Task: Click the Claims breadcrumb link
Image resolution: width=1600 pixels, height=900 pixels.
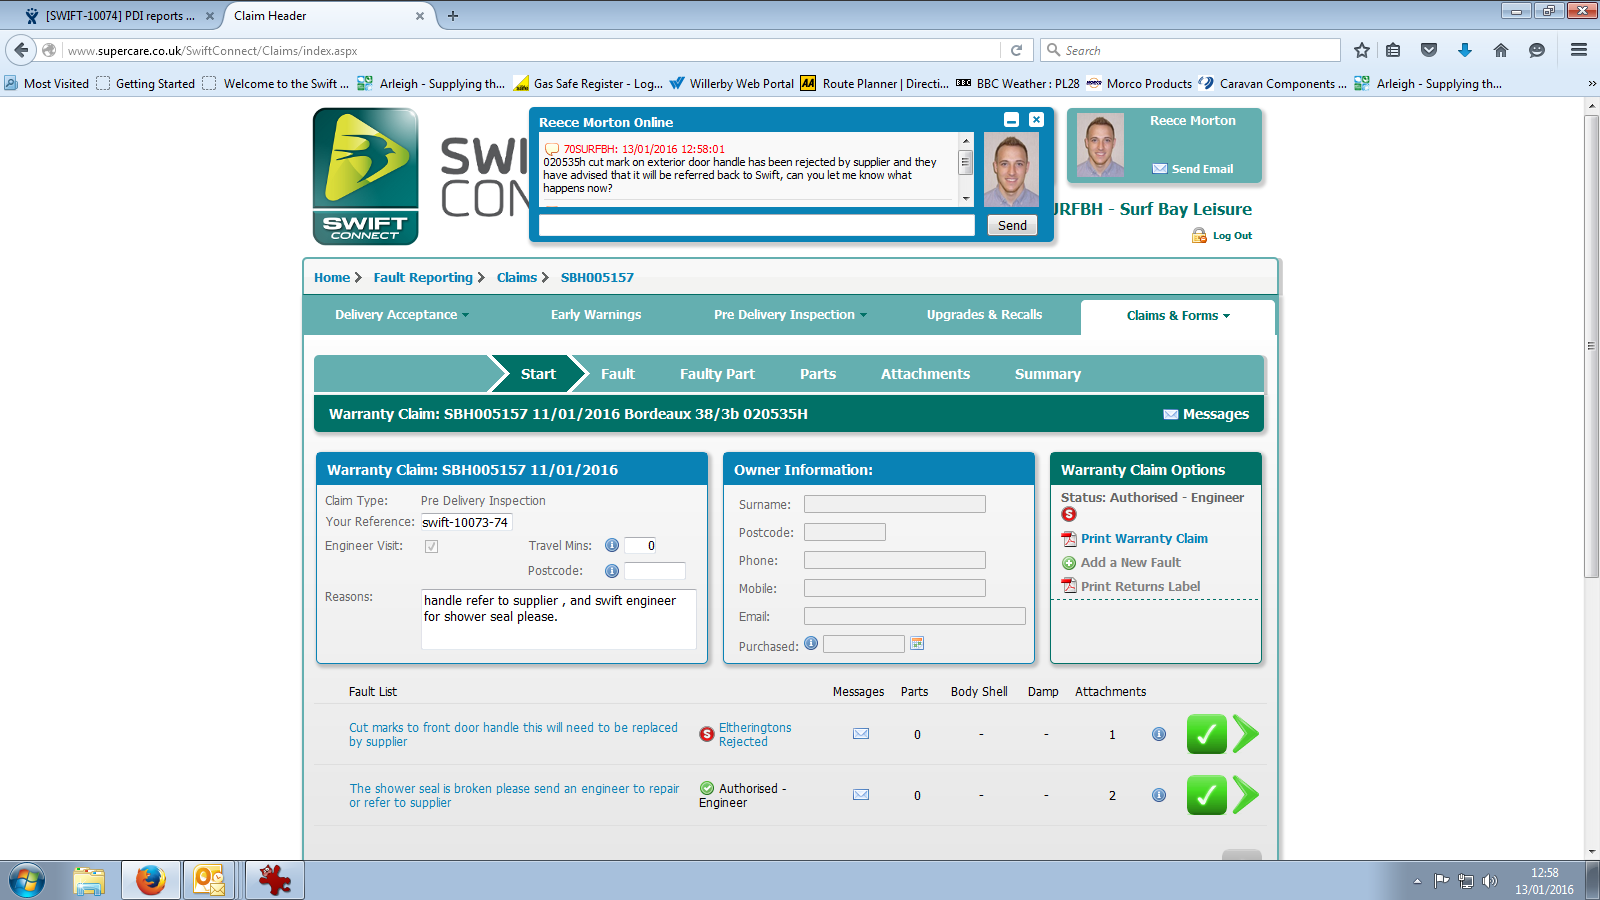Action: [517, 278]
